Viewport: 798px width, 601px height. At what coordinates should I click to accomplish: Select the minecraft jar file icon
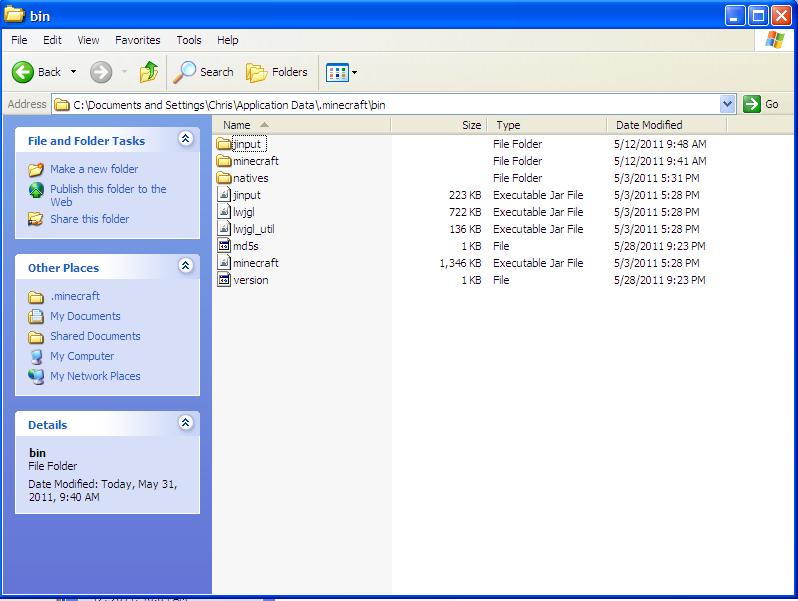(x=224, y=263)
